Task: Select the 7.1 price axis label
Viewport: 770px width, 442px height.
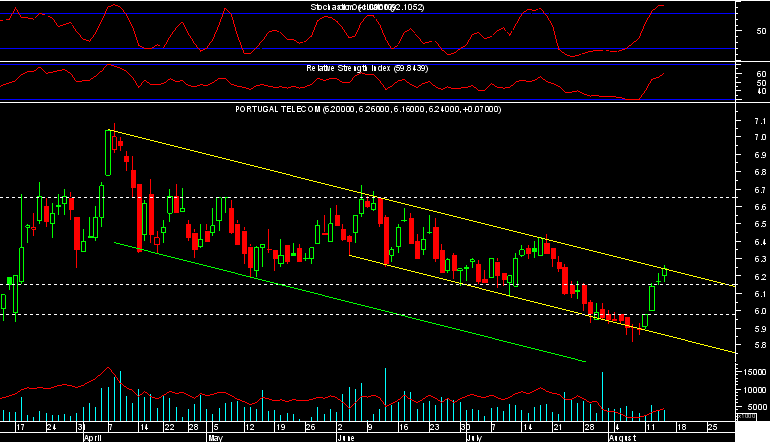Action: (760, 121)
